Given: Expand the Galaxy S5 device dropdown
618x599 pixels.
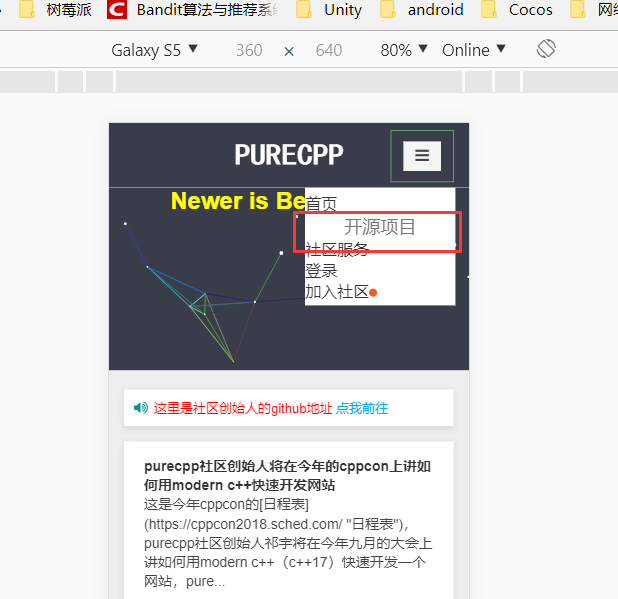Looking at the screenshot, I should click(154, 50).
